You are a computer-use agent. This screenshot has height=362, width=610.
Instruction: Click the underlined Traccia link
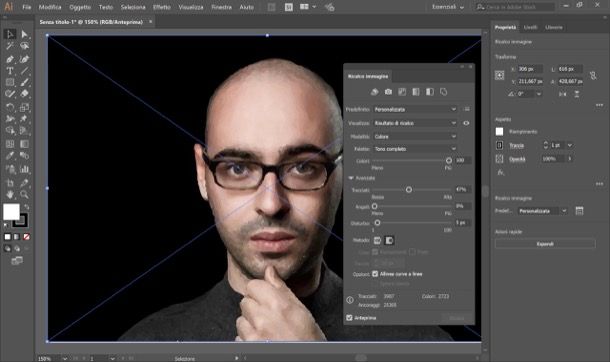click(517, 145)
